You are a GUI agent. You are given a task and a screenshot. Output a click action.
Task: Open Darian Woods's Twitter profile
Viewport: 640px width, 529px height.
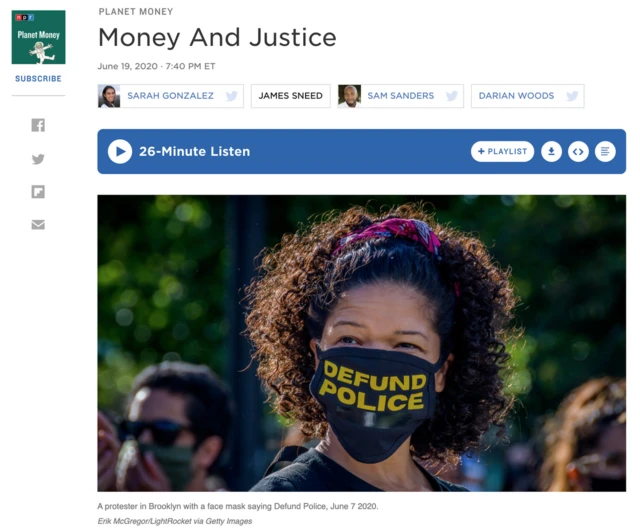572,96
